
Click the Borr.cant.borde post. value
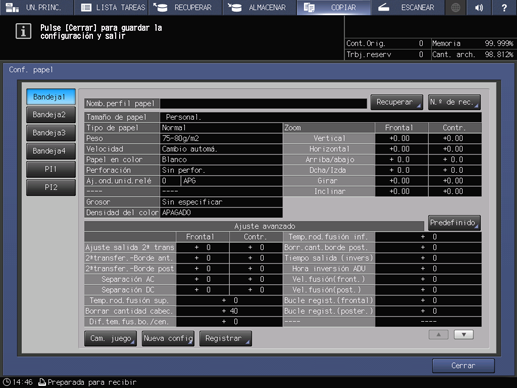428,247
